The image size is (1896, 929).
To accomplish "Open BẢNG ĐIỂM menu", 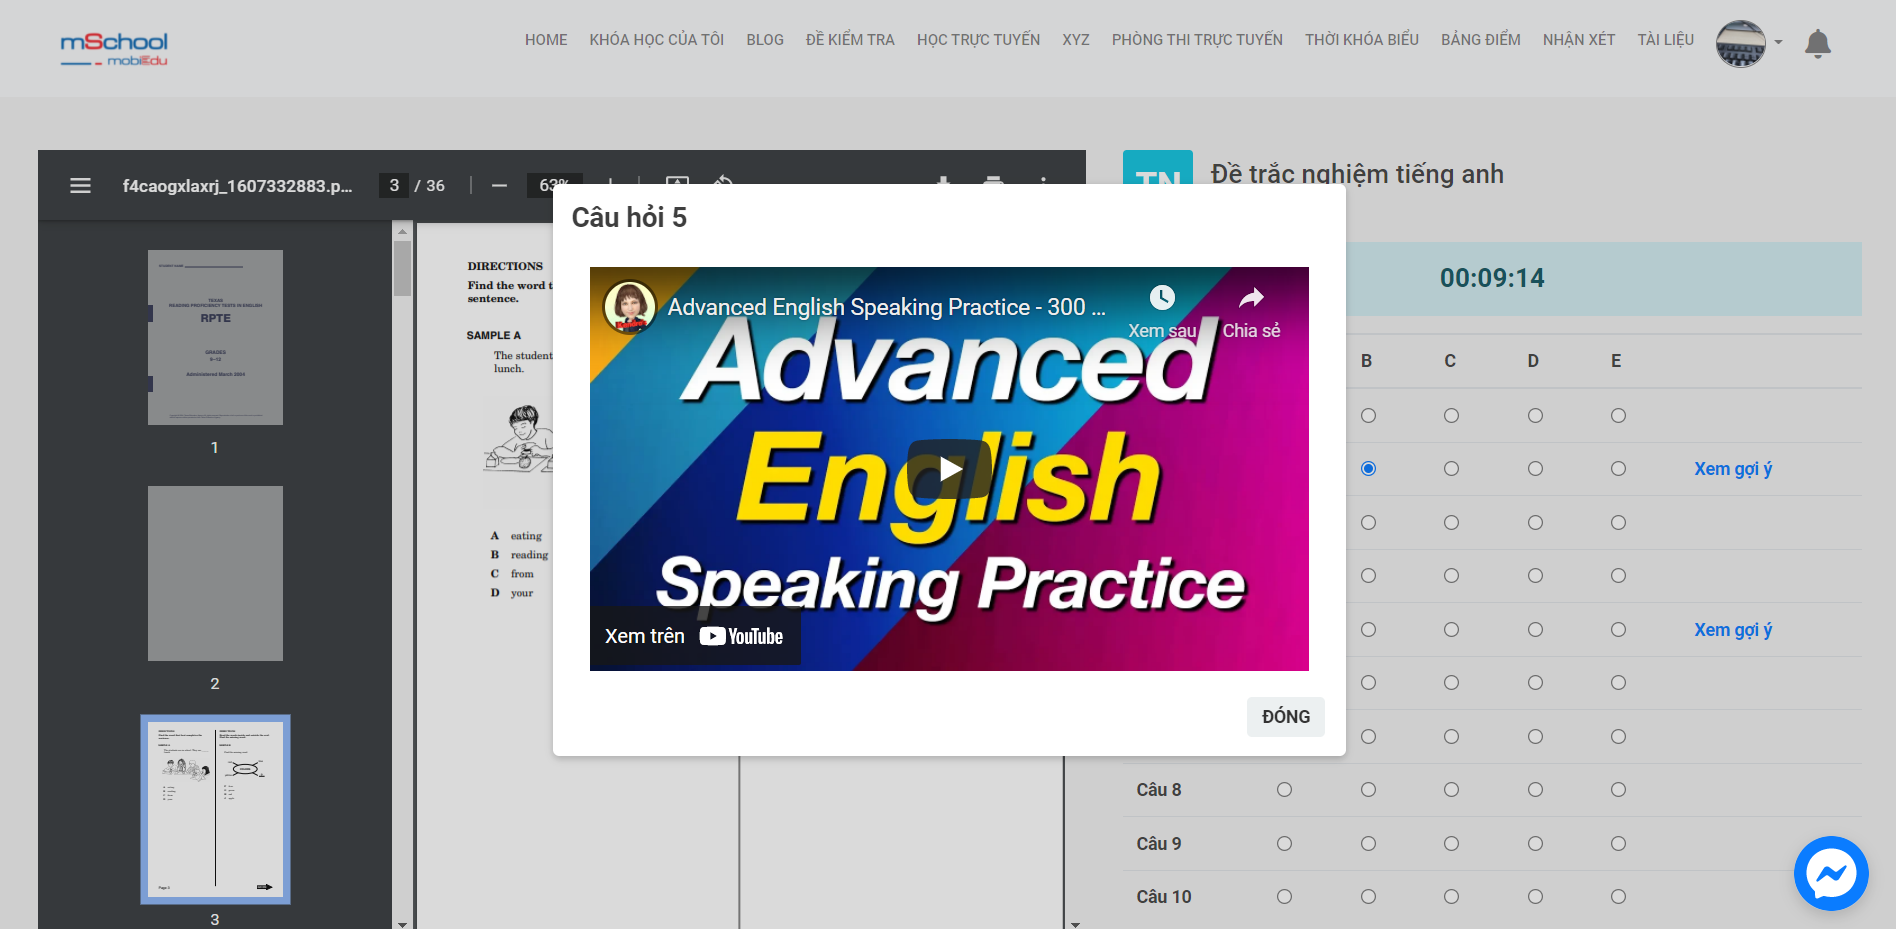I will [x=1481, y=40].
